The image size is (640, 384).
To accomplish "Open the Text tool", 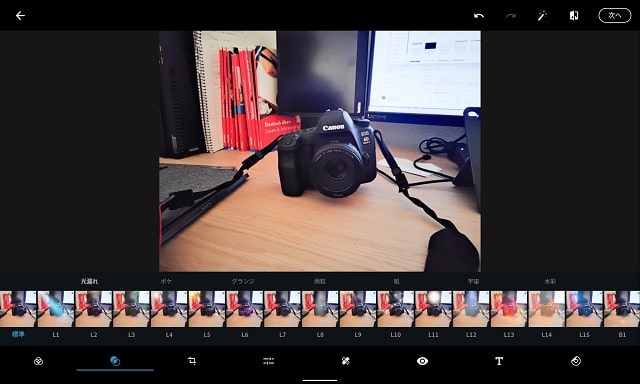I will (499, 361).
